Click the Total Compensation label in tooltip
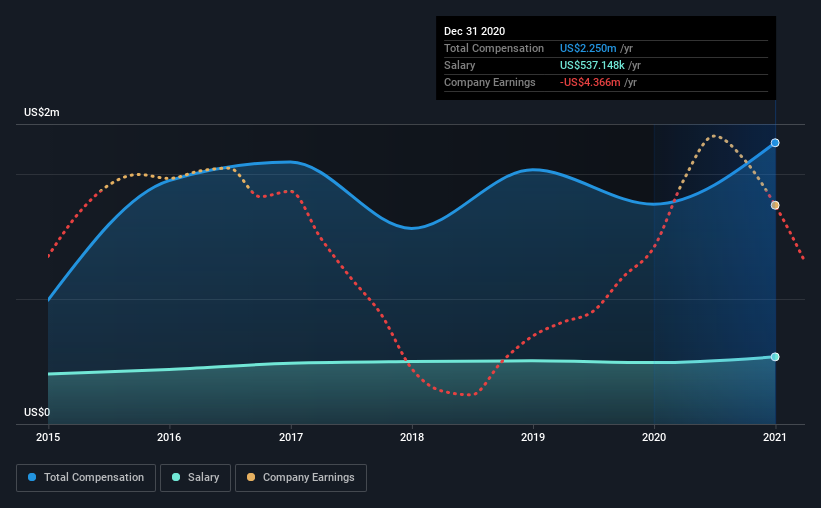The width and height of the screenshot is (821, 508). click(494, 48)
